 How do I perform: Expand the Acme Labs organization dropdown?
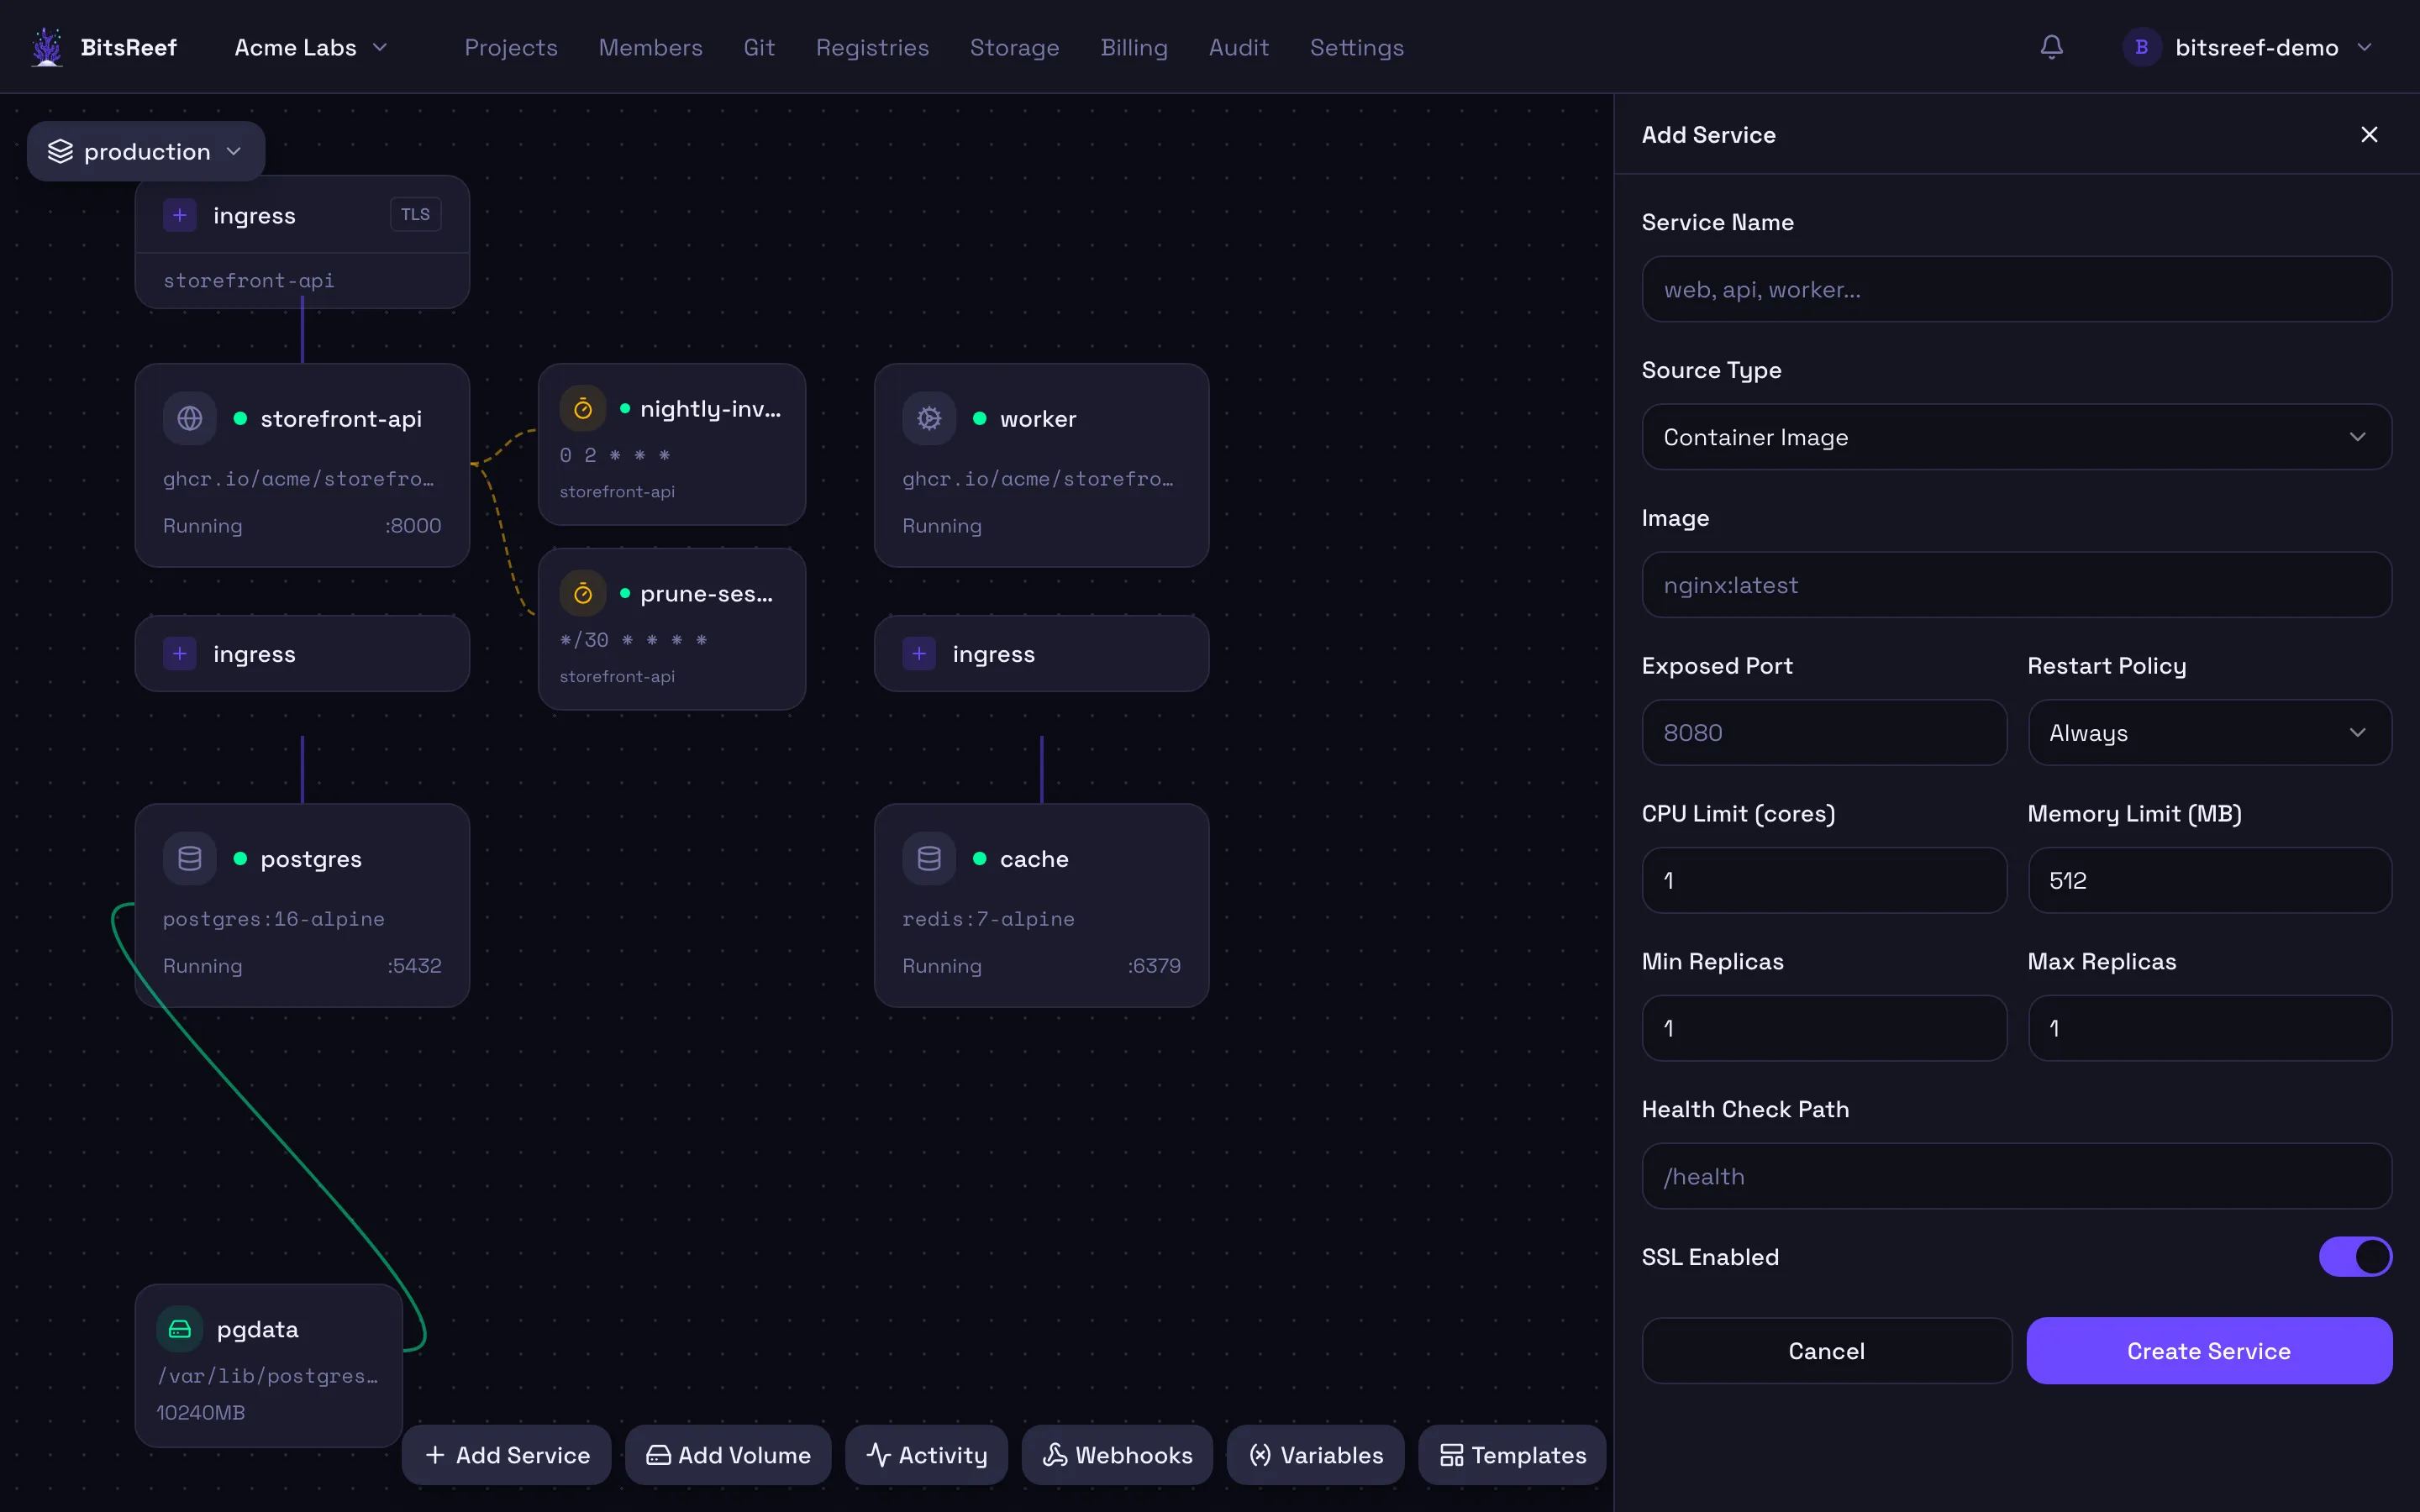(x=310, y=47)
